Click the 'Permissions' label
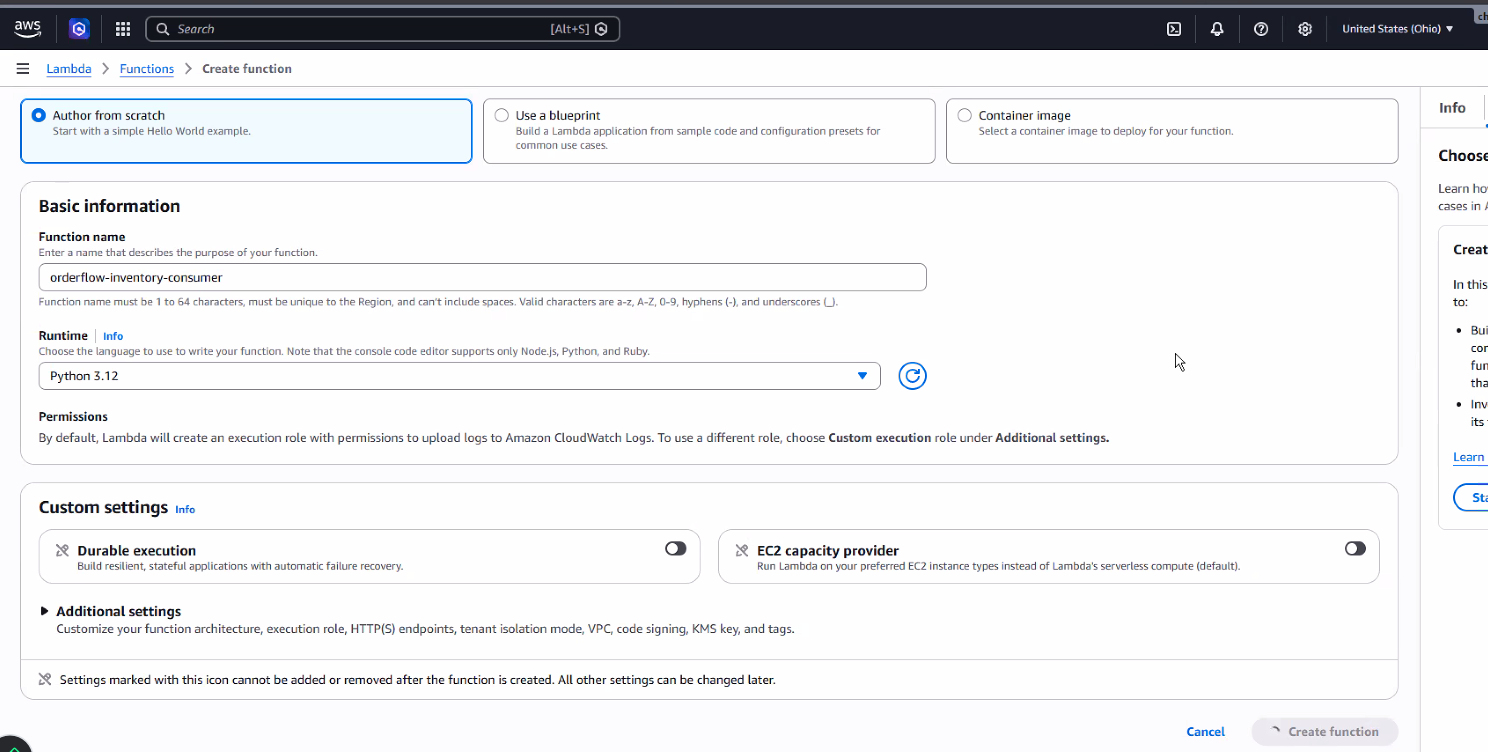The width and height of the screenshot is (1488, 752). click(73, 417)
